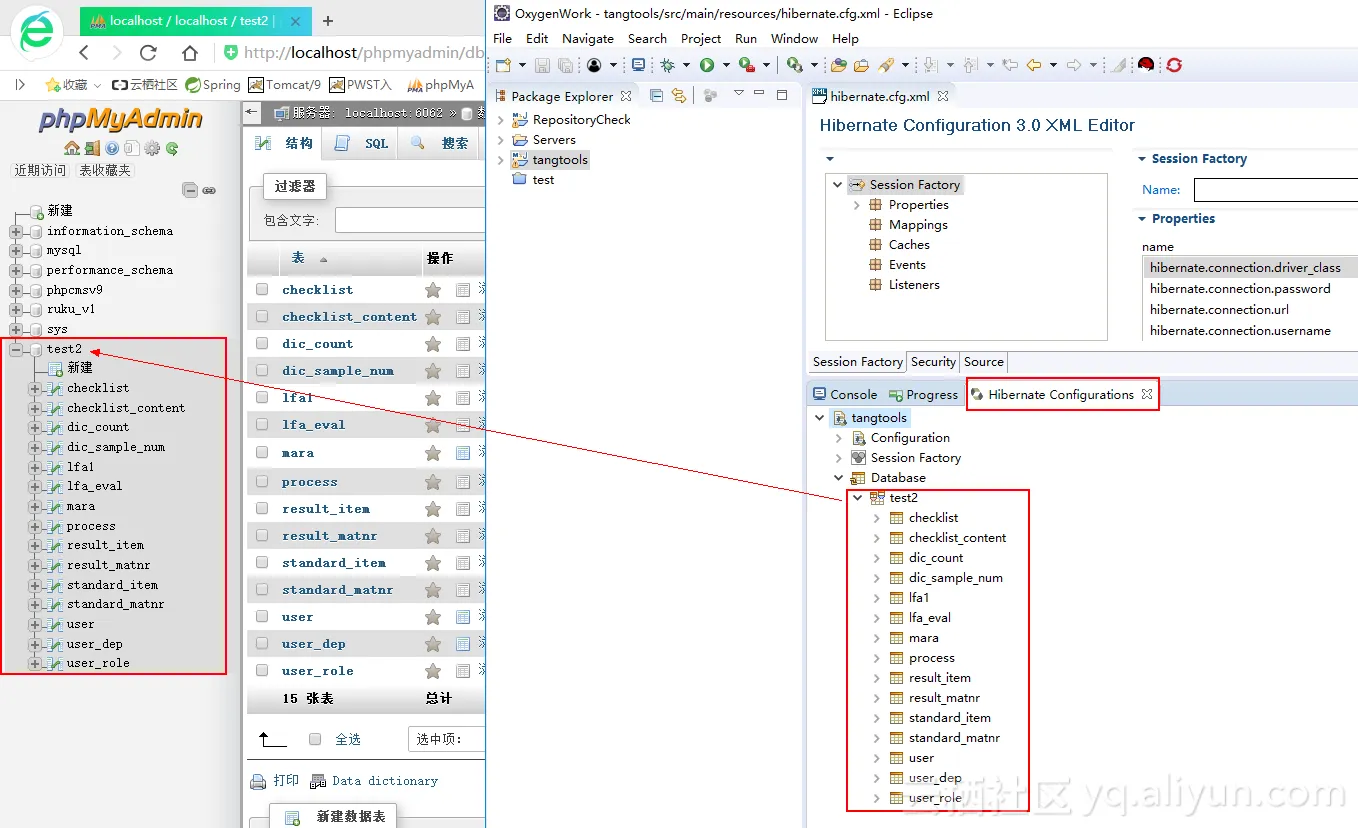Screen dimensions: 1358x828
Task: Click 近期访问 recent button
Action: point(40,170)
